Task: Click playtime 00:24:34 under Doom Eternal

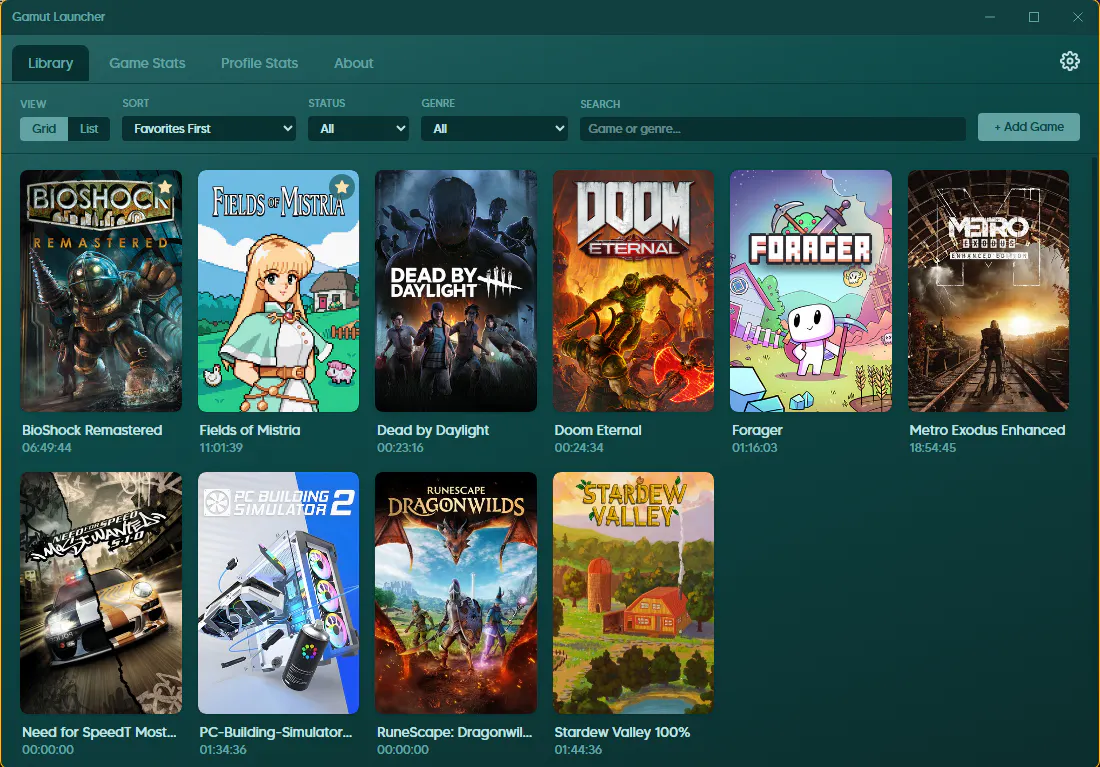Action: (579, 448)
